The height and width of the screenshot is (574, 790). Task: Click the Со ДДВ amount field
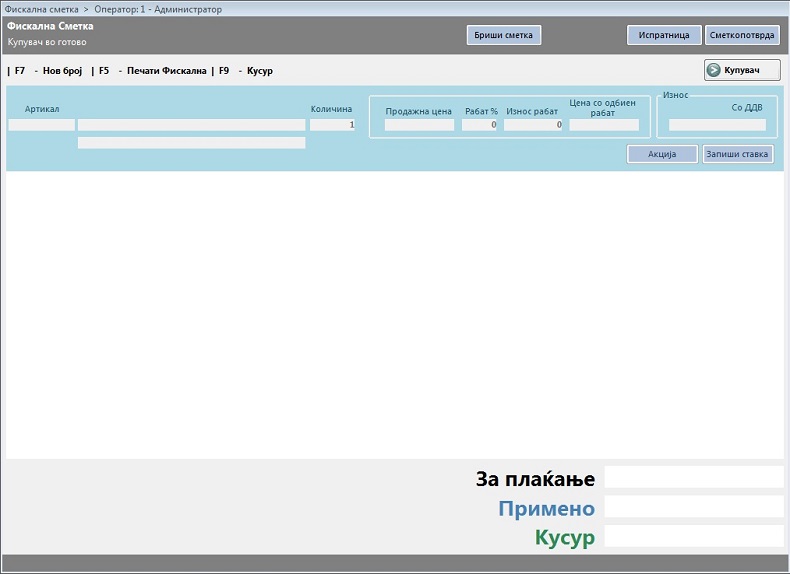[717, 125]
